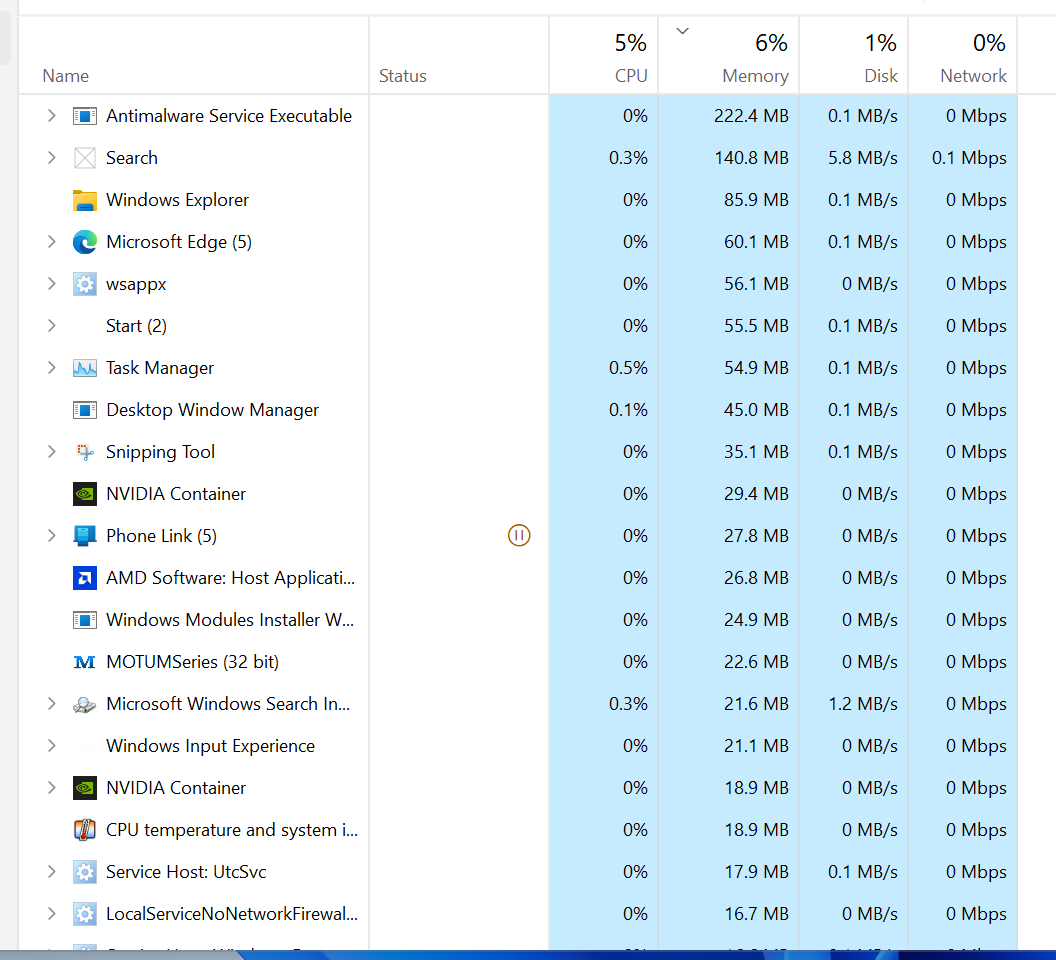This screenshot has width=1056, height=960.
Task: Click the Task Manager process icon
Action: pyautogui.click(x=85, y=368)
